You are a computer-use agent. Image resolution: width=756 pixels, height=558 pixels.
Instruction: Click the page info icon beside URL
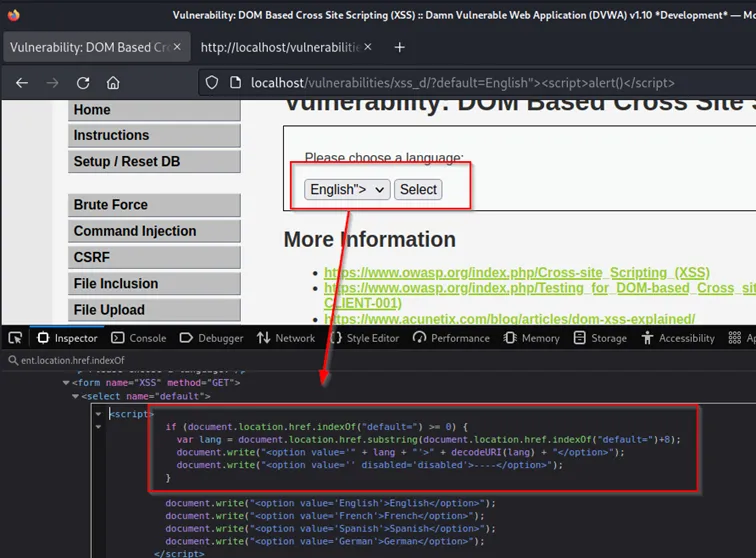(235, 83)
